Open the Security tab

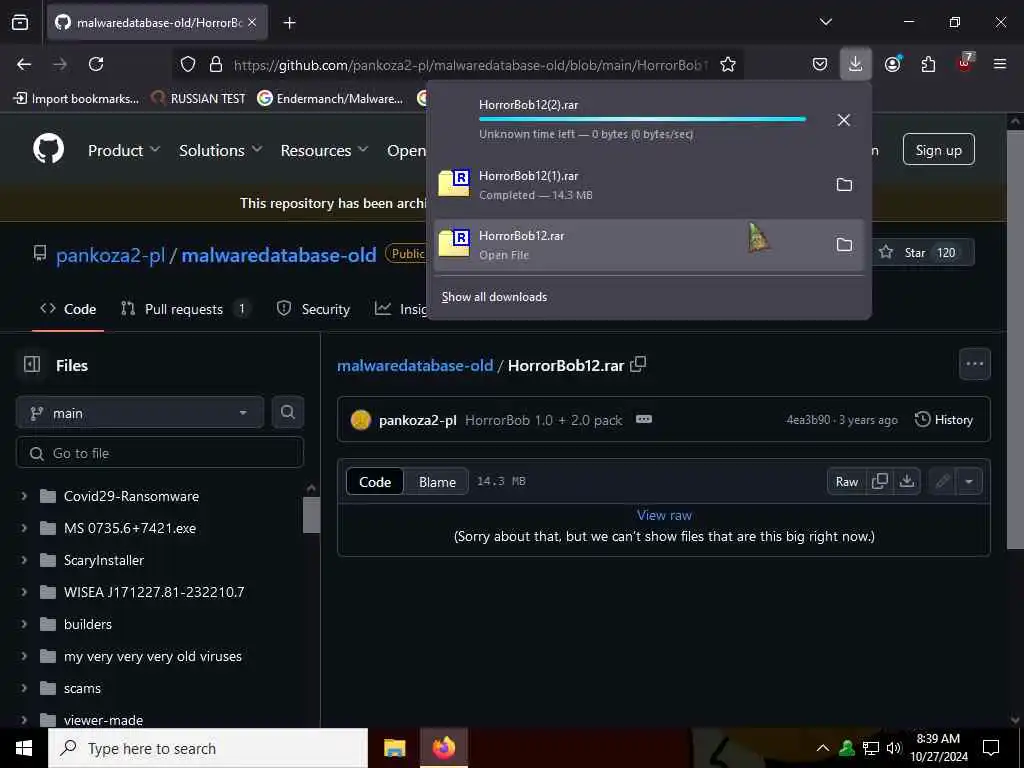click(x=313, y=309)
